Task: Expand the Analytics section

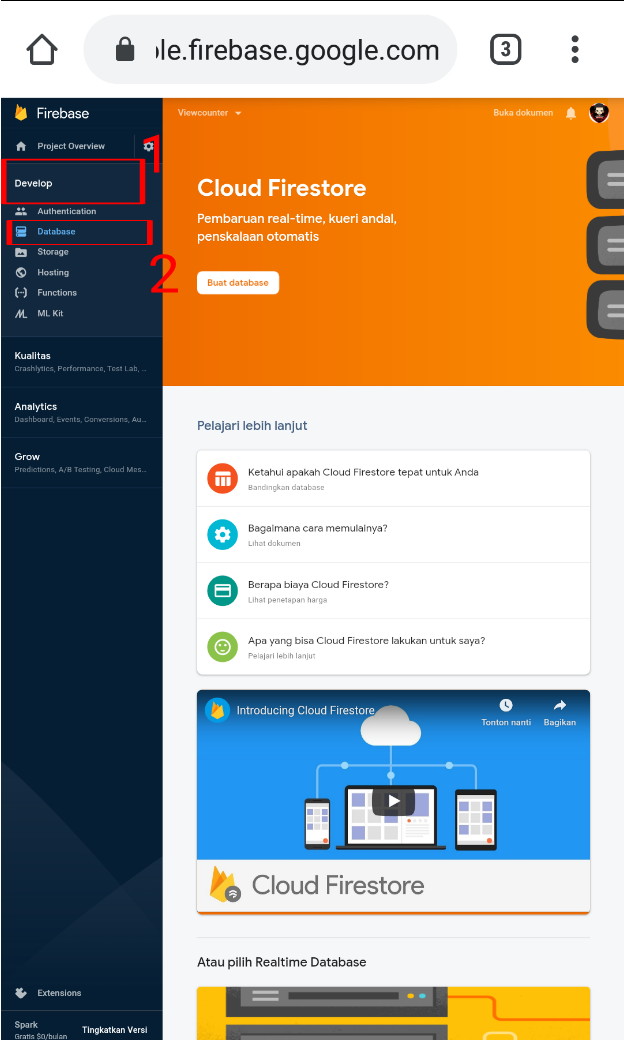Action: tap(82, 412)
